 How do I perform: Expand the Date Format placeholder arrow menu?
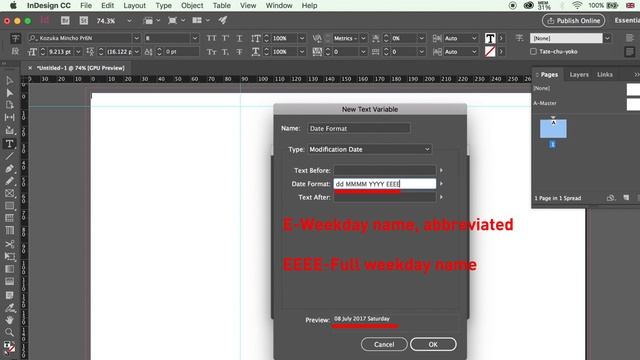tap(441, 184)
